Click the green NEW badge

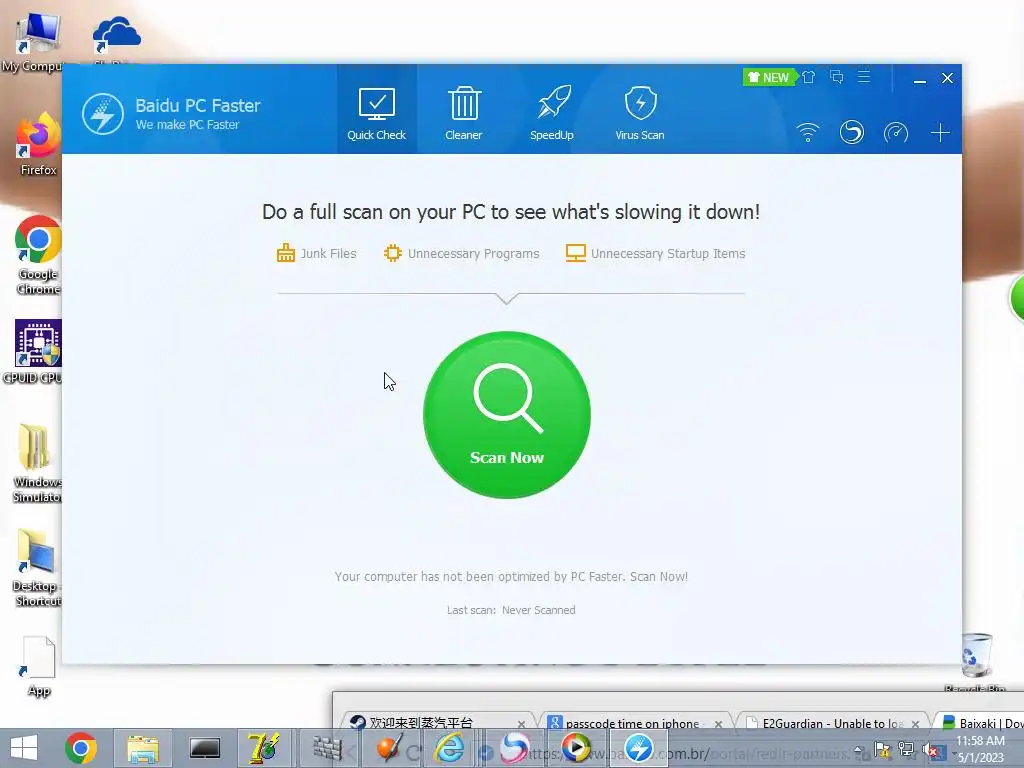pos(769,77)
